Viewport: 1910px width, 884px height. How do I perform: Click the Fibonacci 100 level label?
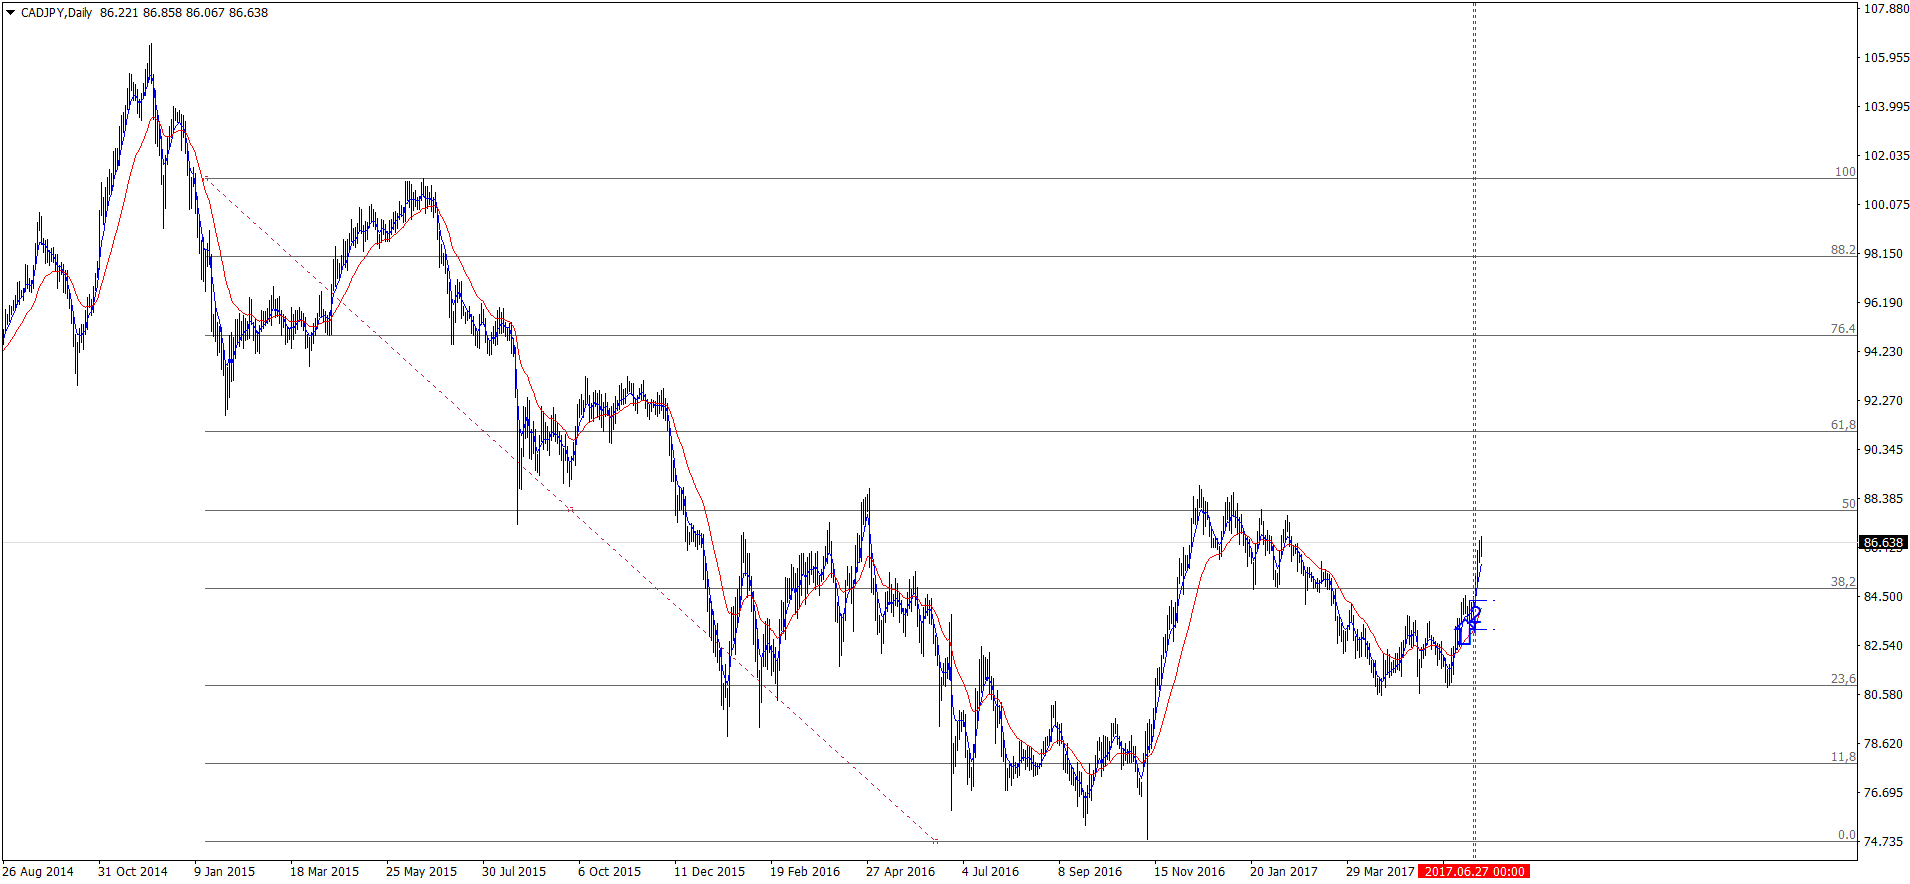click(1845, 172)
